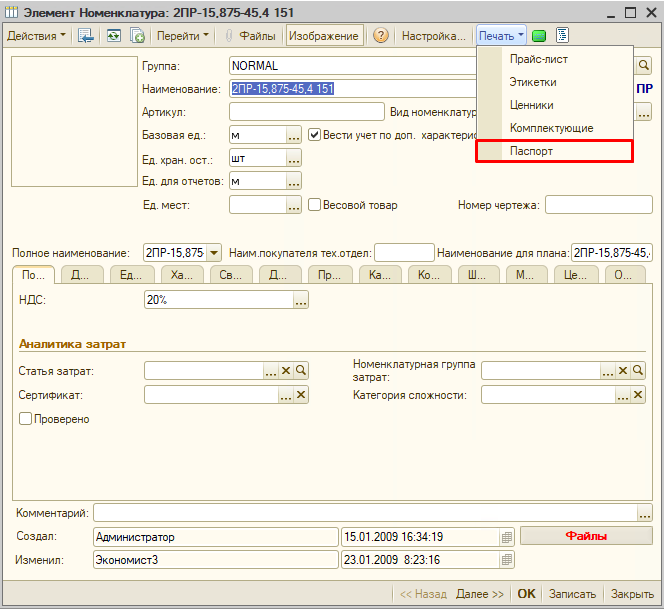Image resolution: width=664 pixels, height=609 pixels.
Task: Open selection for Ед. хран. ост. field
Action: point(294,158)
